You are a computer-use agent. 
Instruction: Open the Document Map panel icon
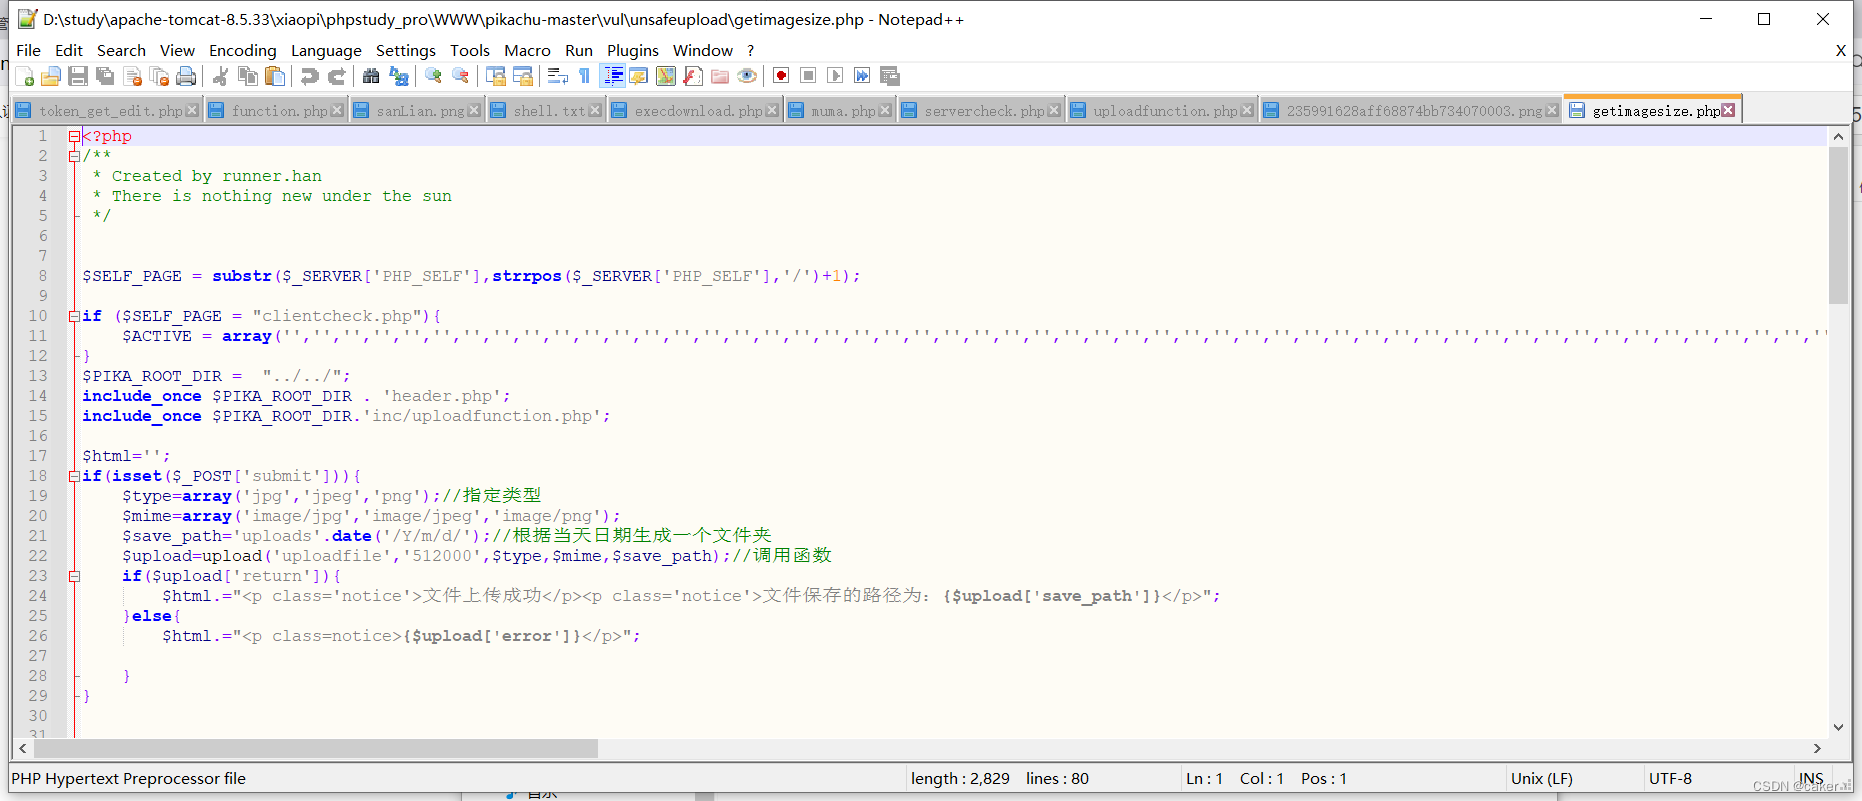(666, 76)
